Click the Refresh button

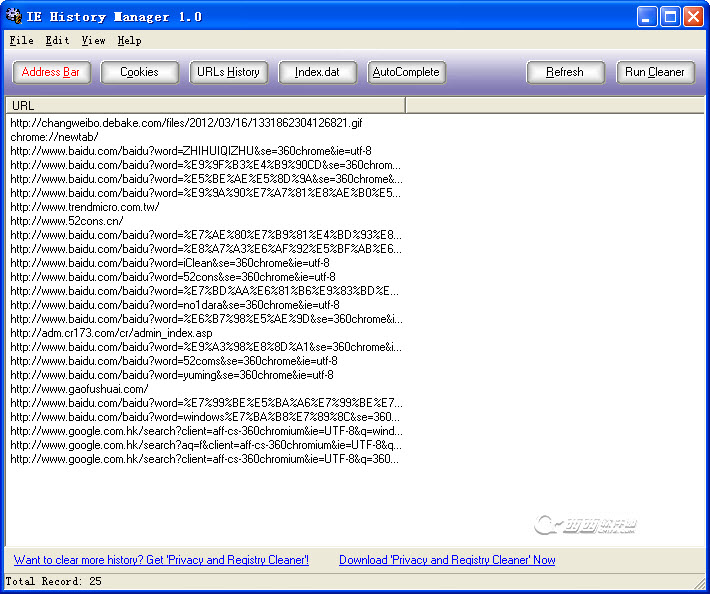coord(565,72)
